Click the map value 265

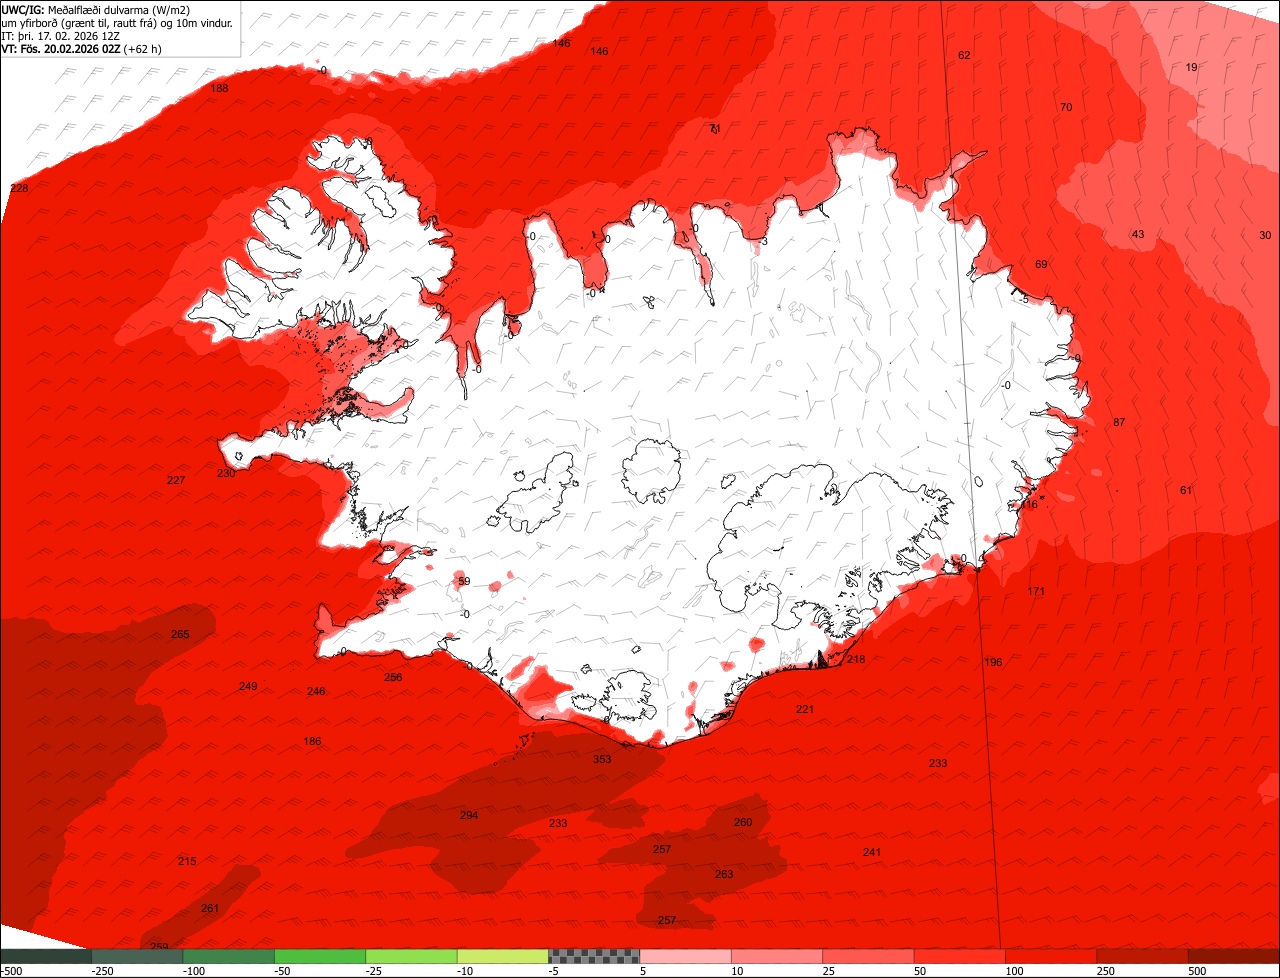[180, 634]
